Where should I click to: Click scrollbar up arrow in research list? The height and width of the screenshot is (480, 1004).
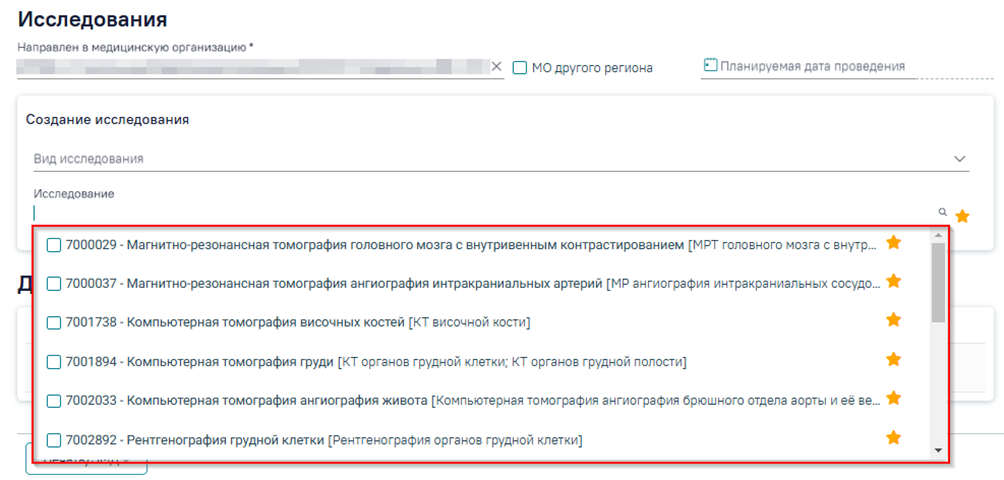938,235
